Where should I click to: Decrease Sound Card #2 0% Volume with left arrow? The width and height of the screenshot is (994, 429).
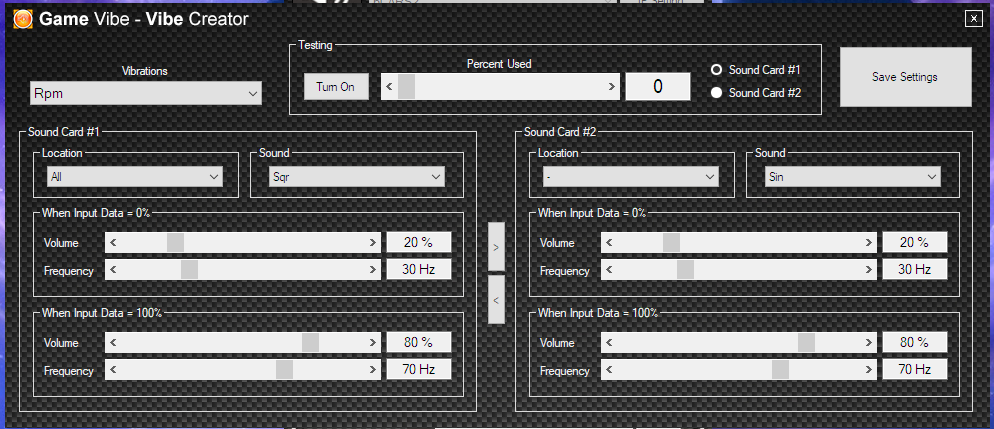pyautogui.click(x=609, y=242)
